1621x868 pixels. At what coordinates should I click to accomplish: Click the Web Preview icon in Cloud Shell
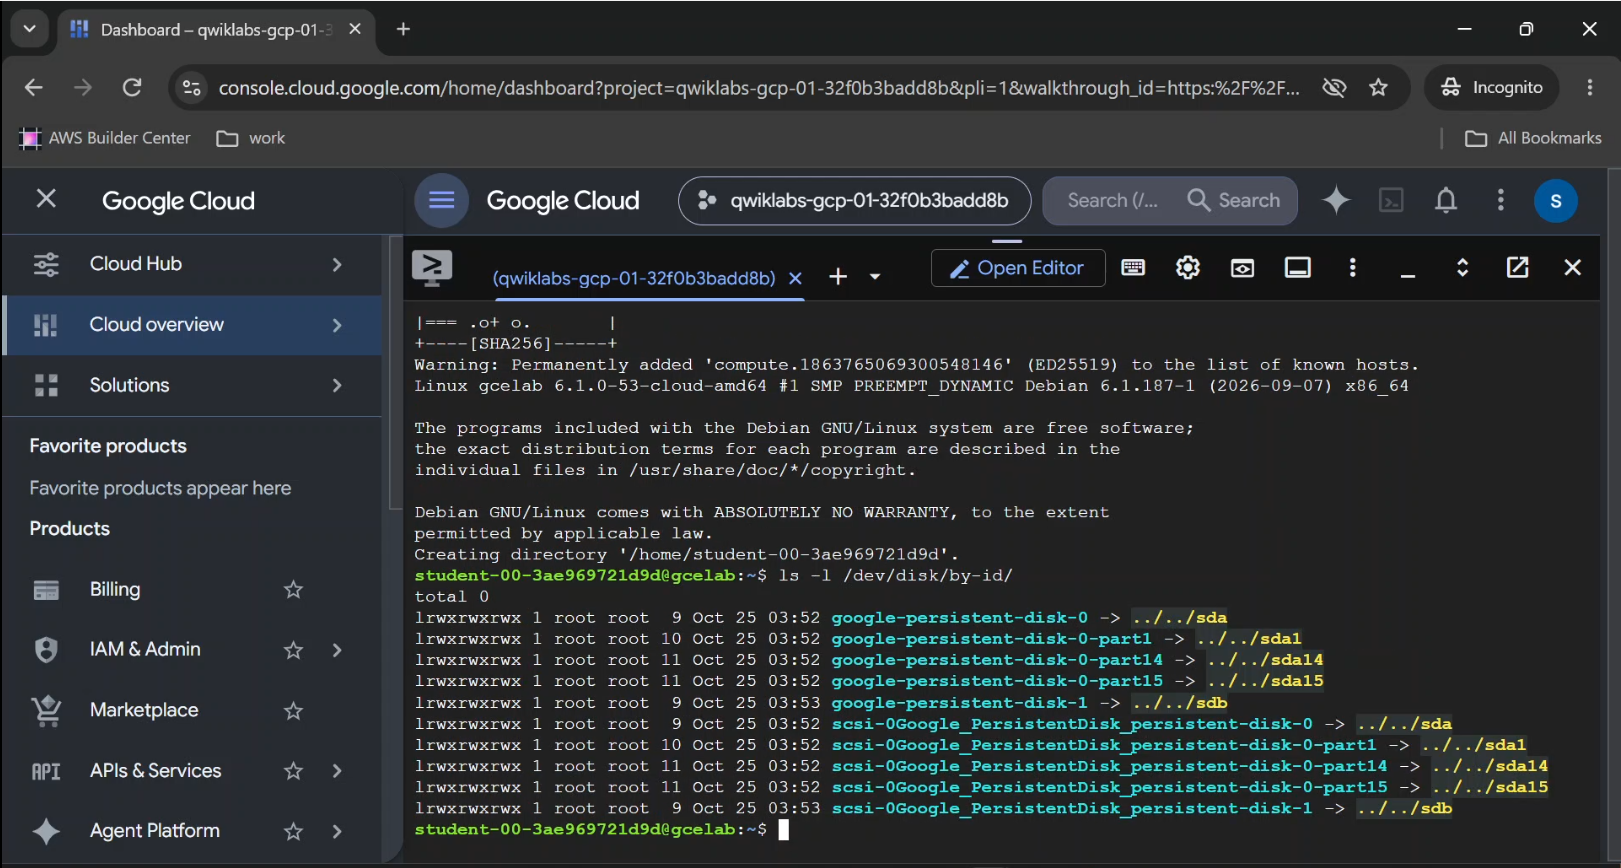point(1242,268)
